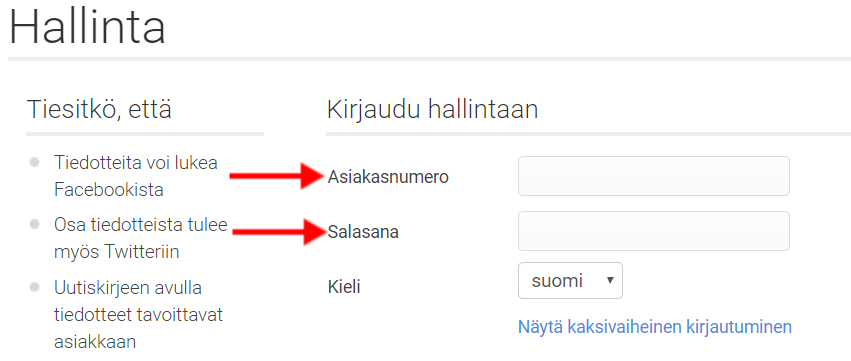Open the Näytä kaksivaiheinen kirjautuminen link
Viewport: 851px width, 361px height.
point(655,327)
